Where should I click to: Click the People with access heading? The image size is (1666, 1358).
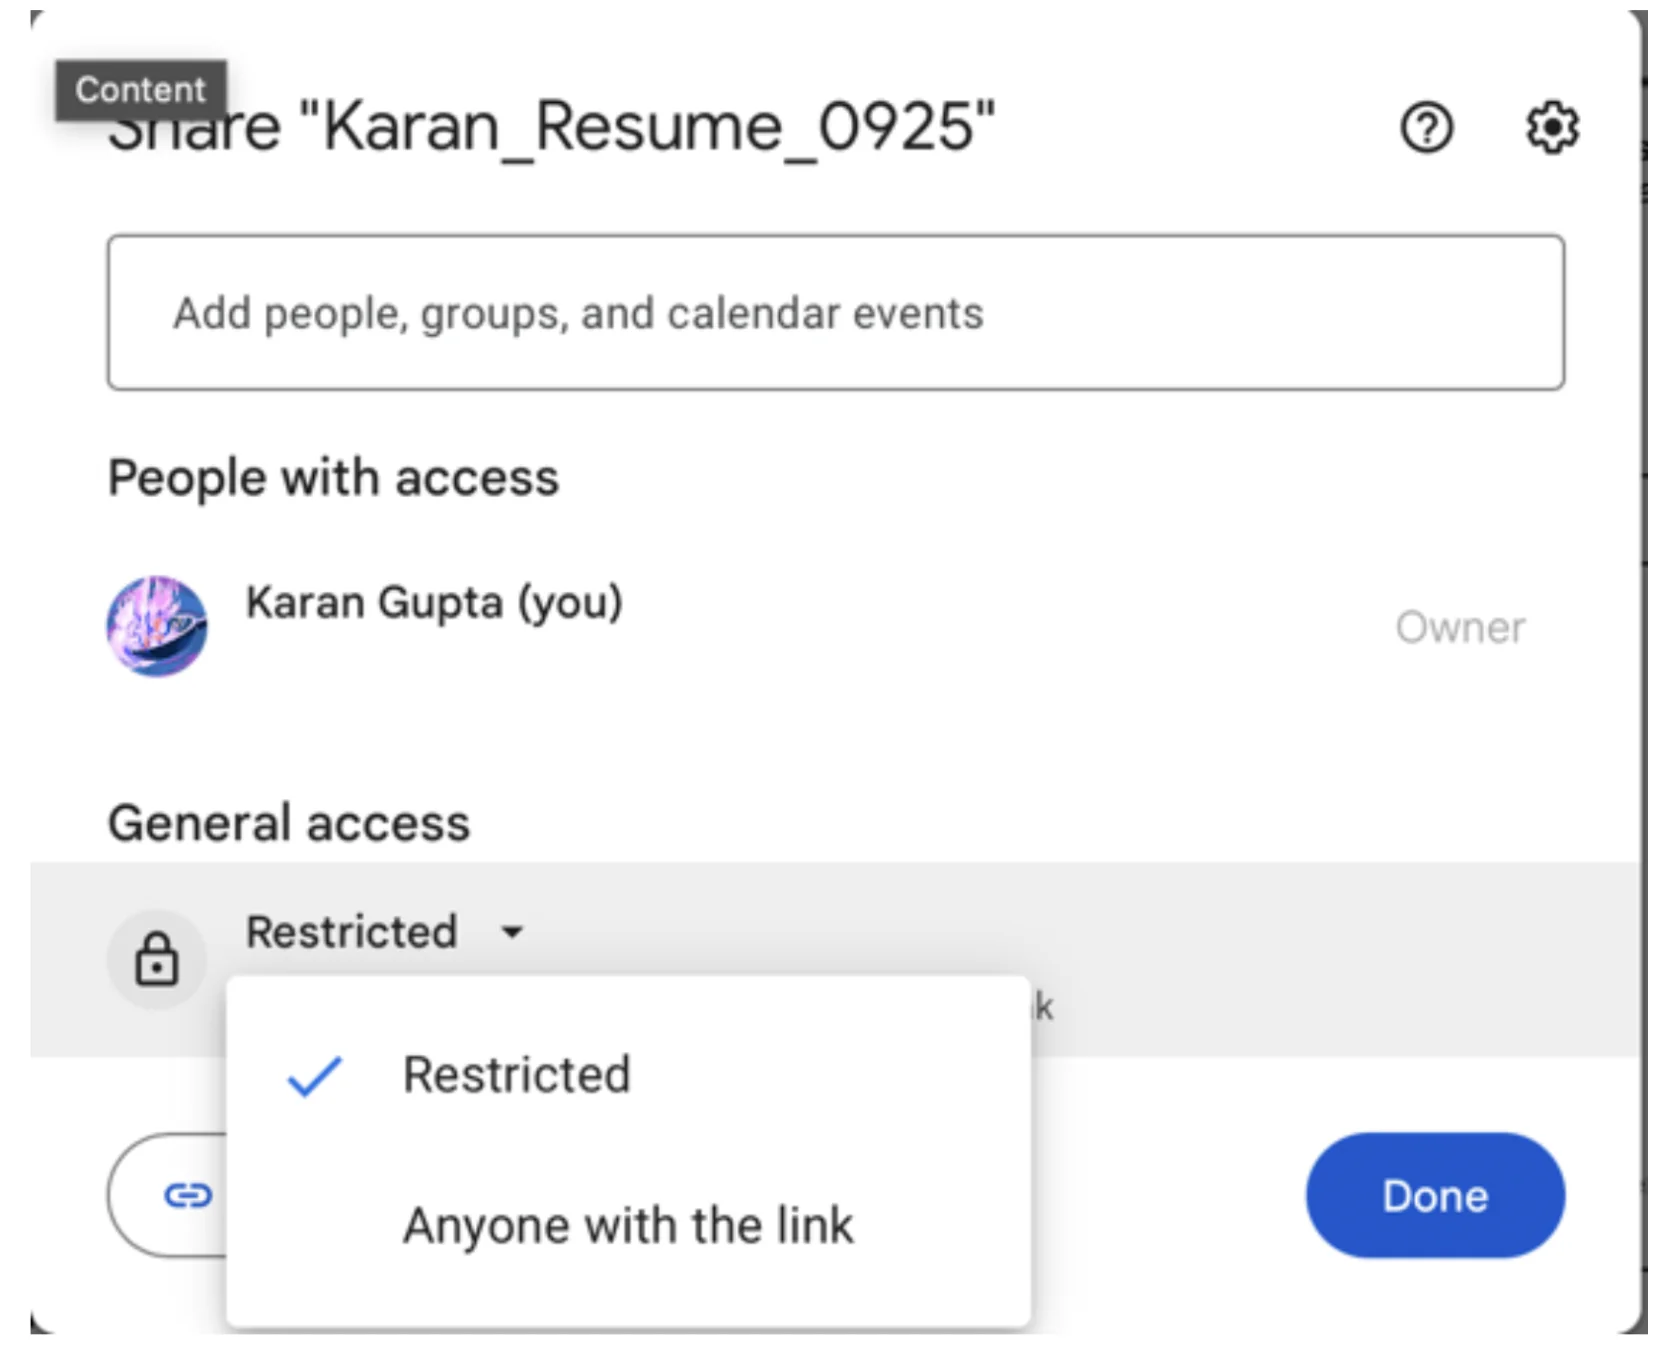pos(333,478)
